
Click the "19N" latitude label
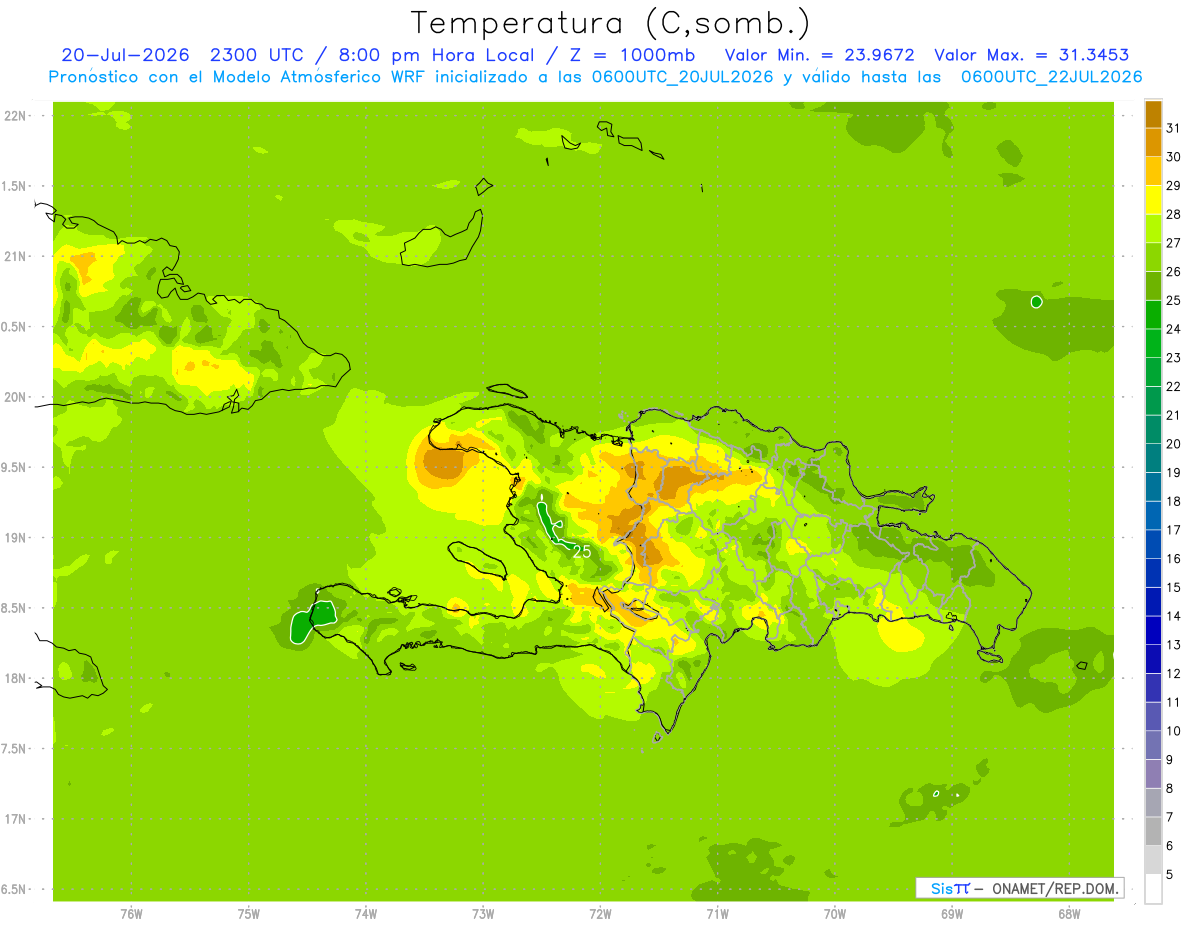click(x=17, y=538)
